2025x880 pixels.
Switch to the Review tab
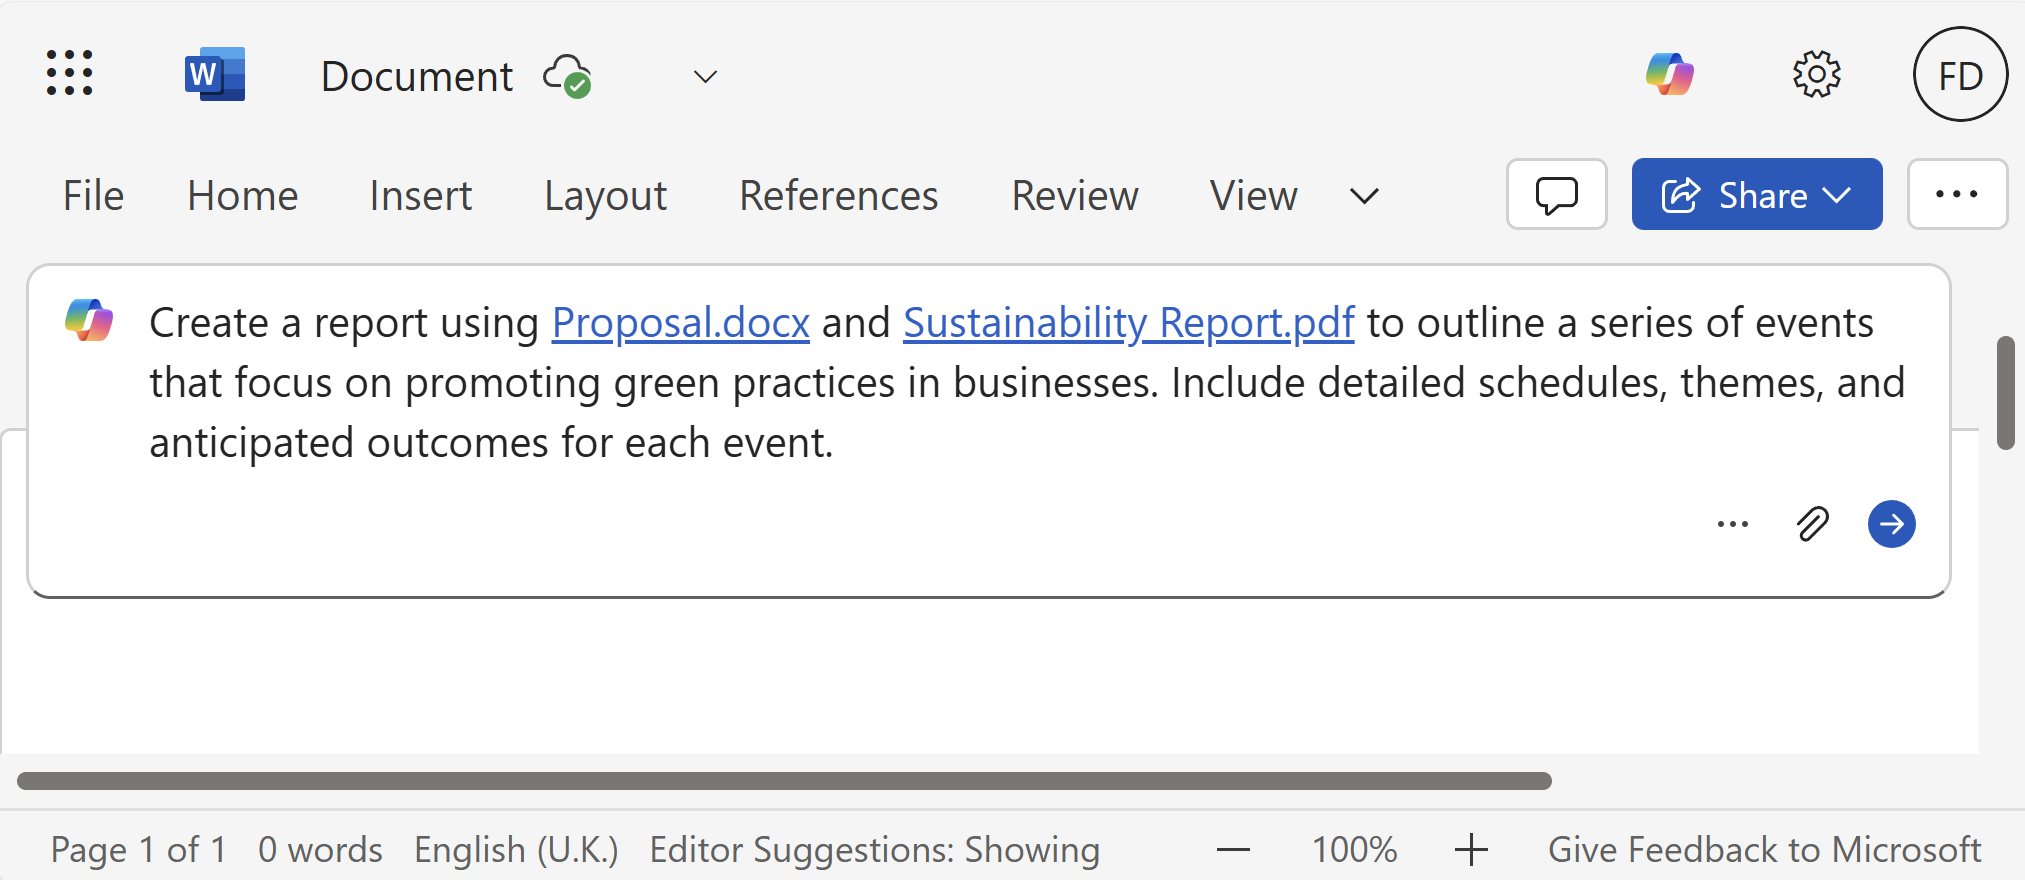click(x=1075, y=196)
